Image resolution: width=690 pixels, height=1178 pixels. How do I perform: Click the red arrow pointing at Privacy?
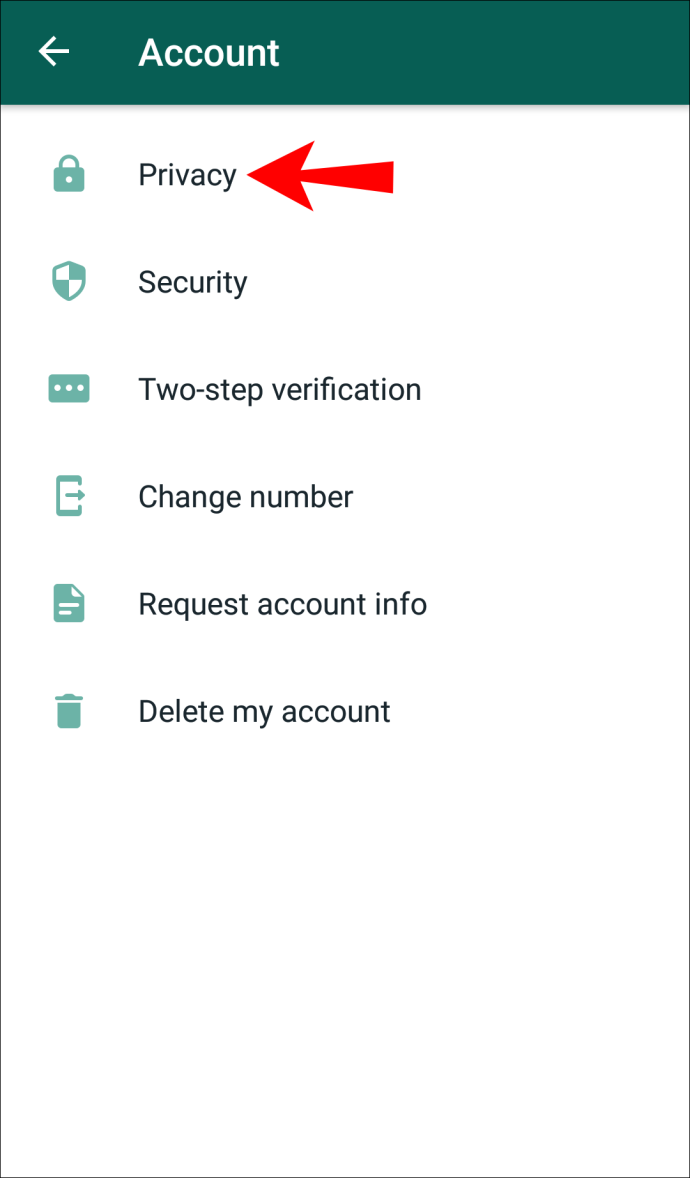tap(320, 176)
